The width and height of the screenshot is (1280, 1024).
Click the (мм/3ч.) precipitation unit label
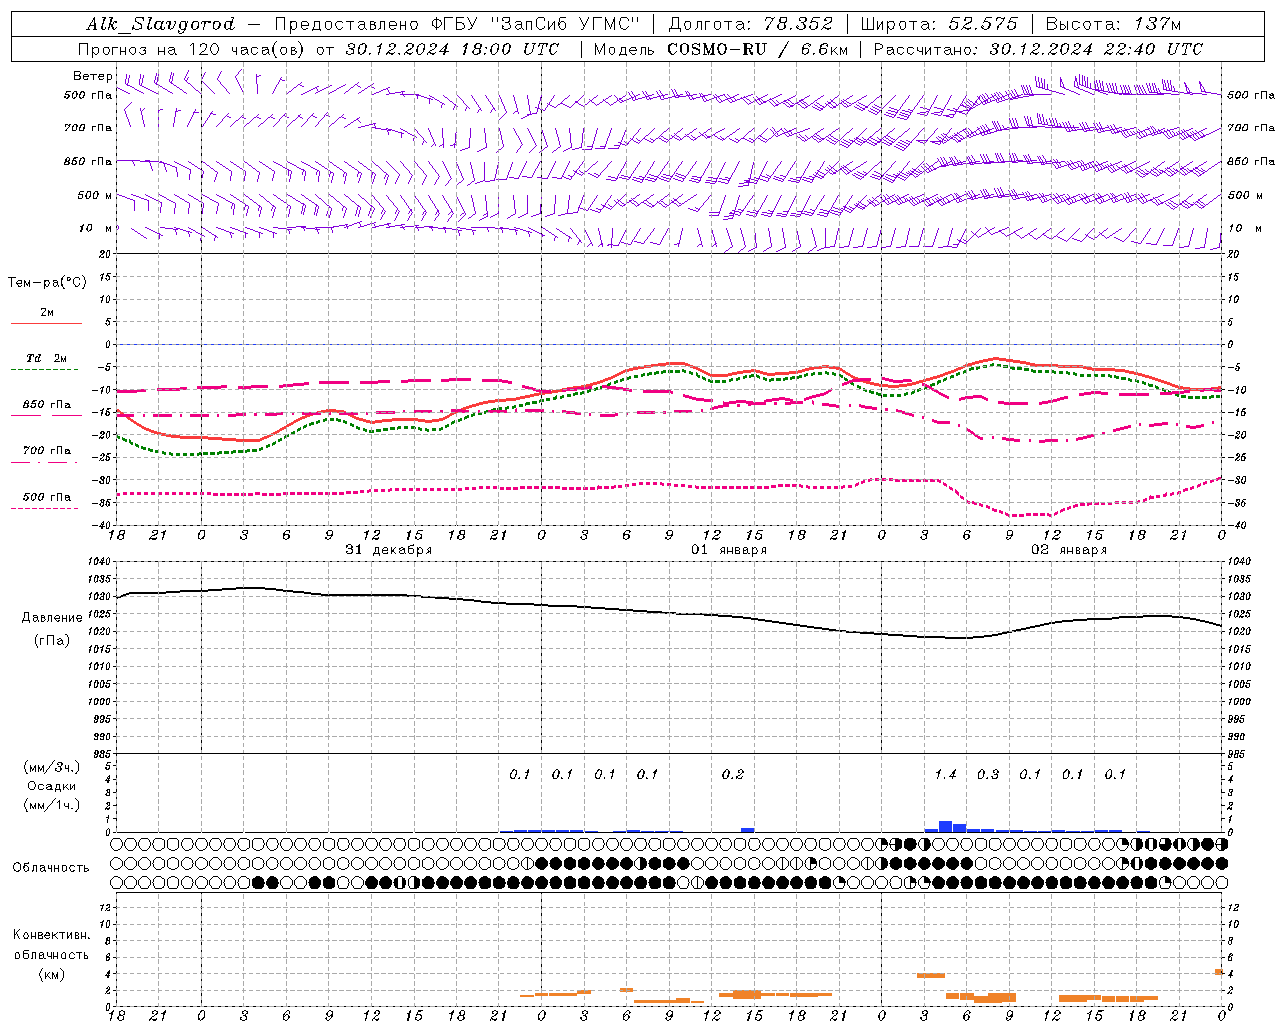click(x=51, y=768)
